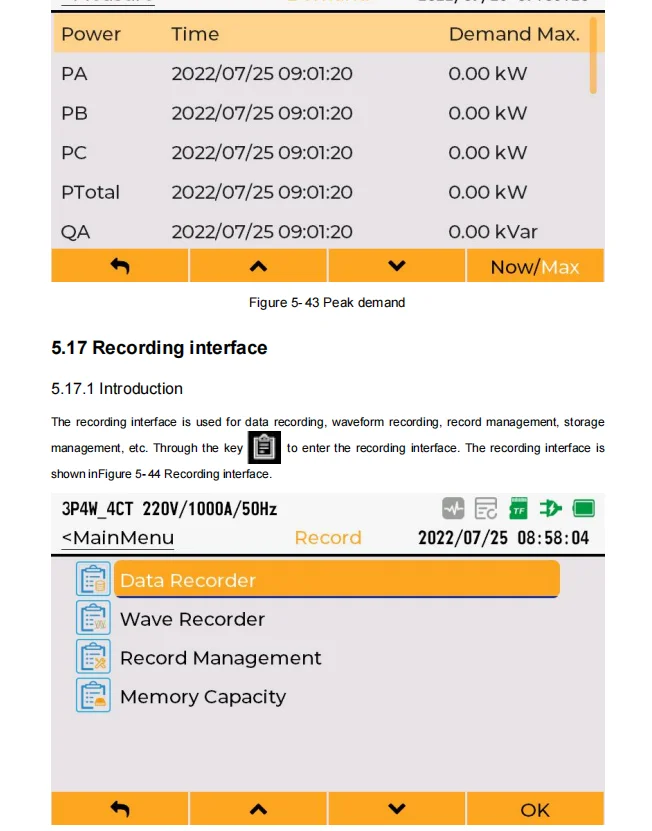Screen dimensions: 652x831
Task: Click the orange scrollbar in demand table
Action: point(593,55)
